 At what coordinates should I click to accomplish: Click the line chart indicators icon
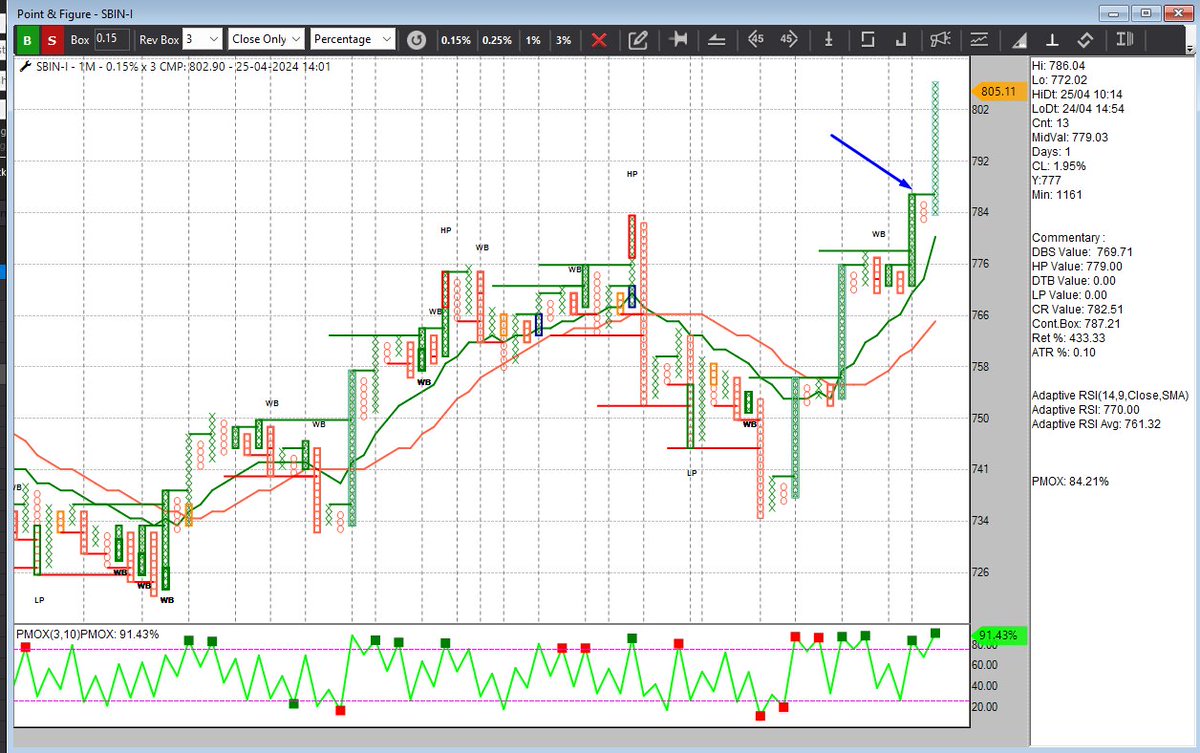[x=978, y=40]
